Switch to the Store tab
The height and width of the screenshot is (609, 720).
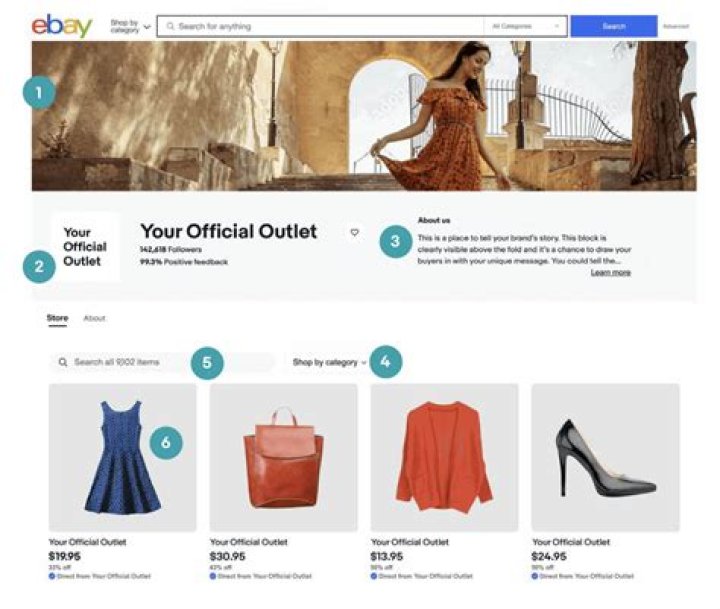pos(58,318)
